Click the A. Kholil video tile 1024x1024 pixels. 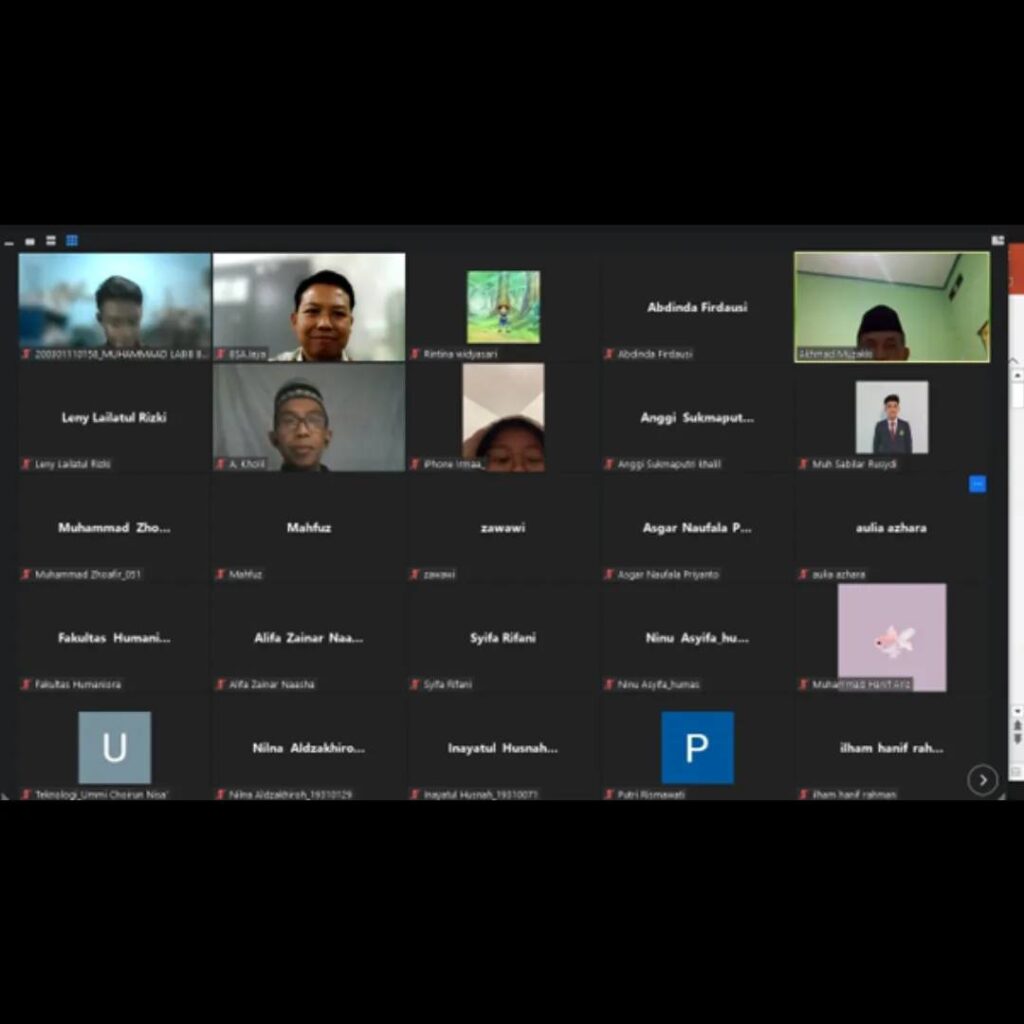pos(309,416)
